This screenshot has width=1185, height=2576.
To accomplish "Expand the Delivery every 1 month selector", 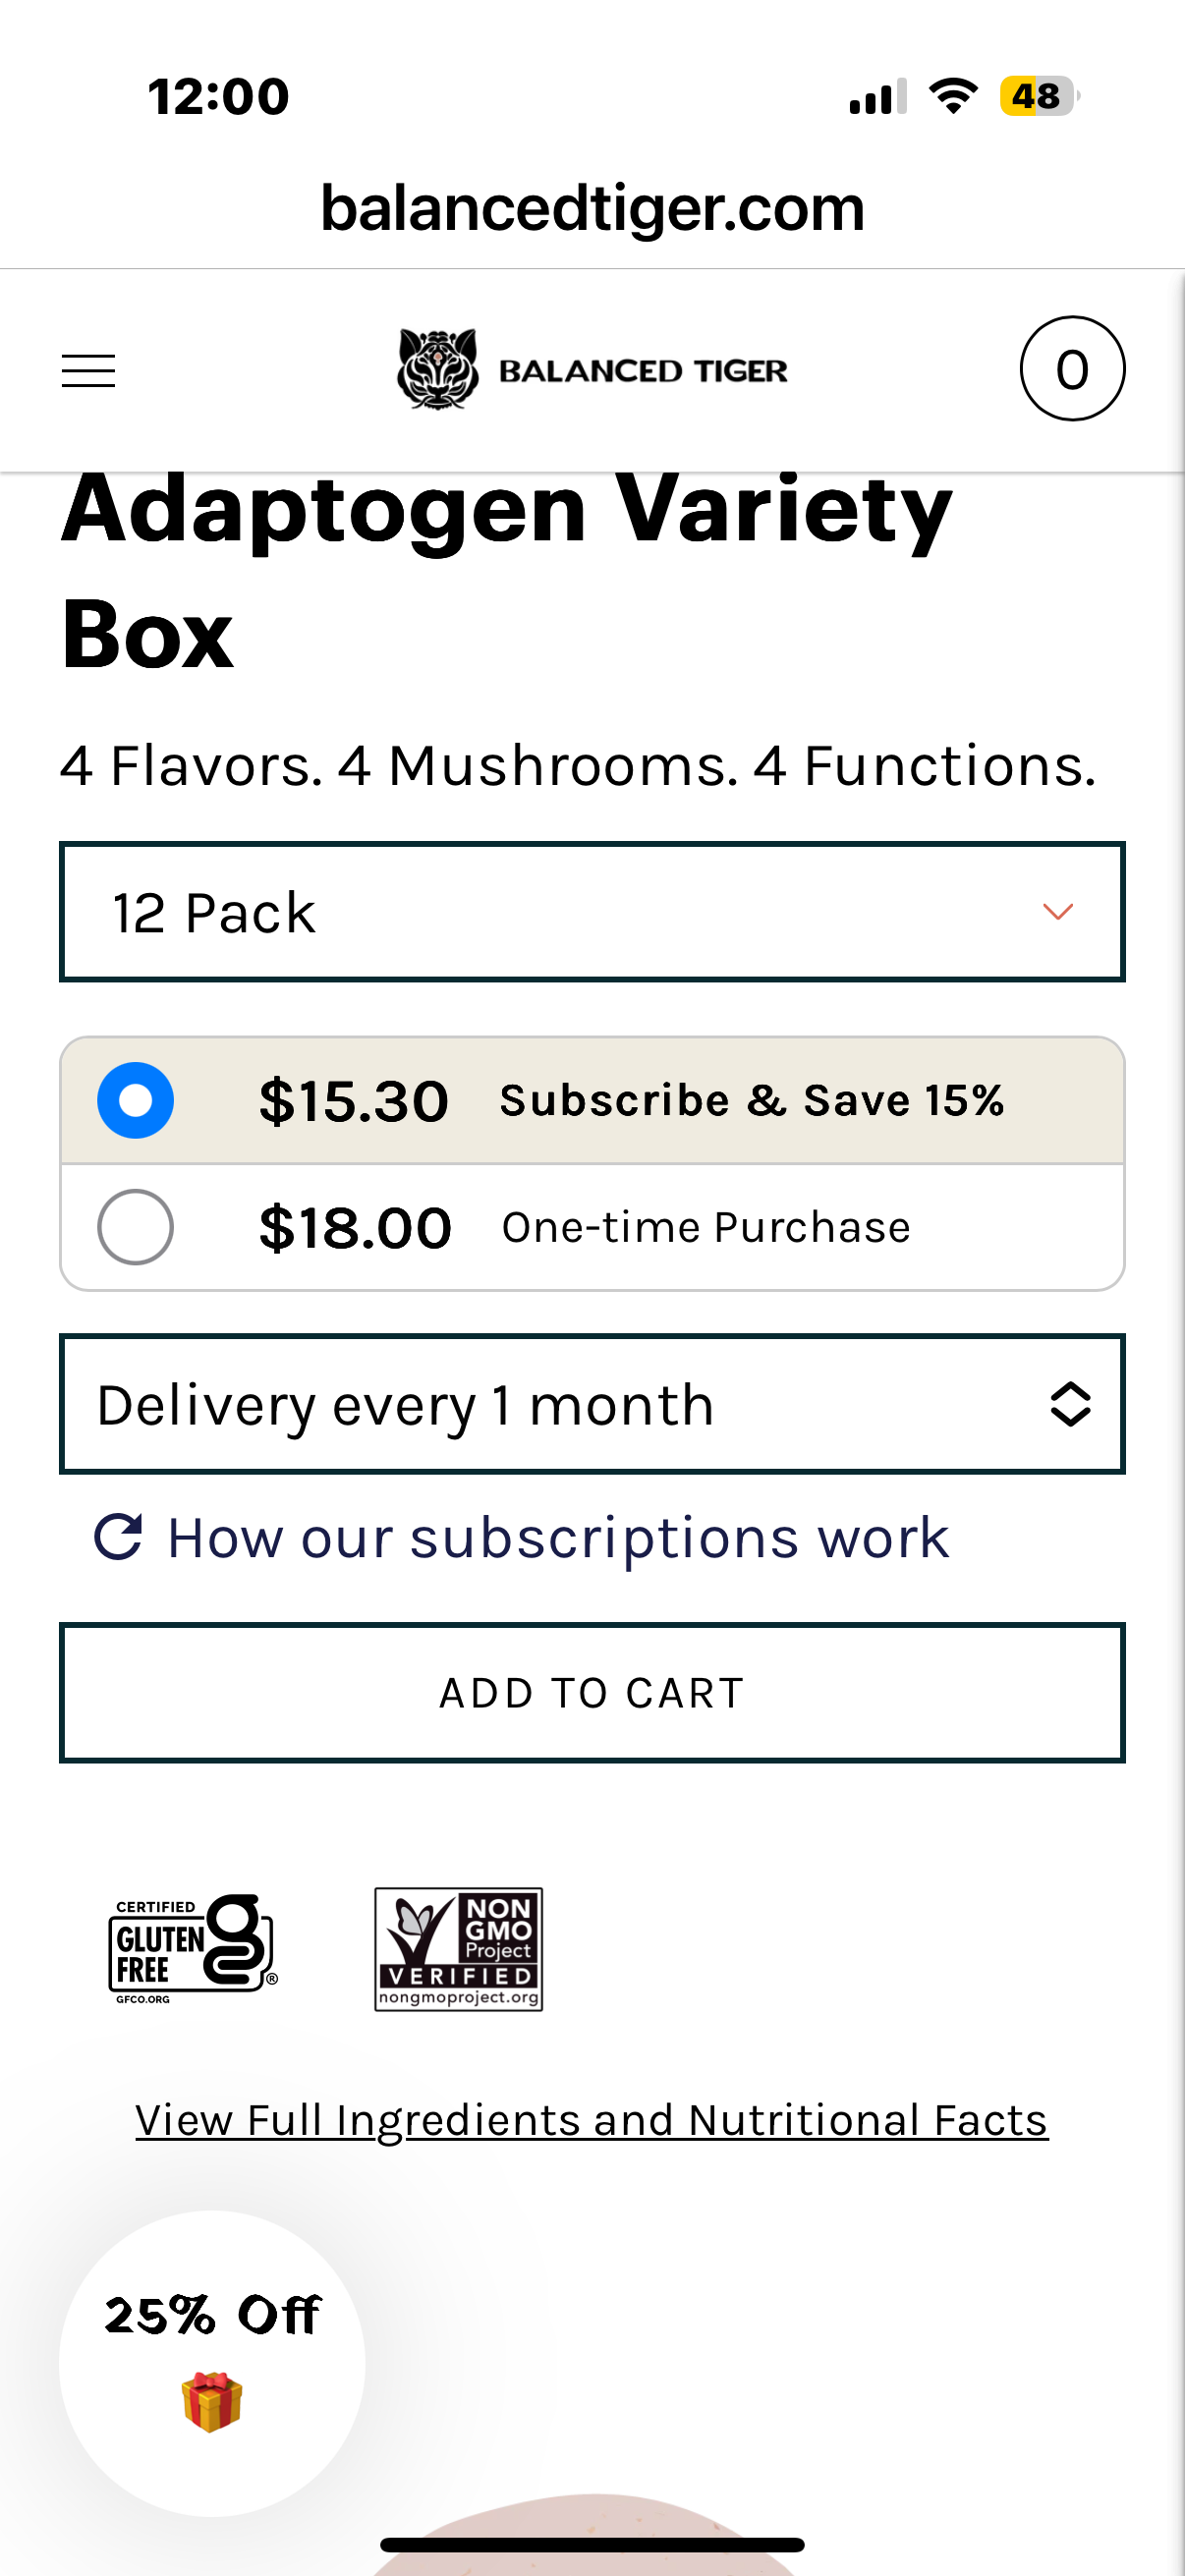I will pyautogui.click(x=592, y=1404).
